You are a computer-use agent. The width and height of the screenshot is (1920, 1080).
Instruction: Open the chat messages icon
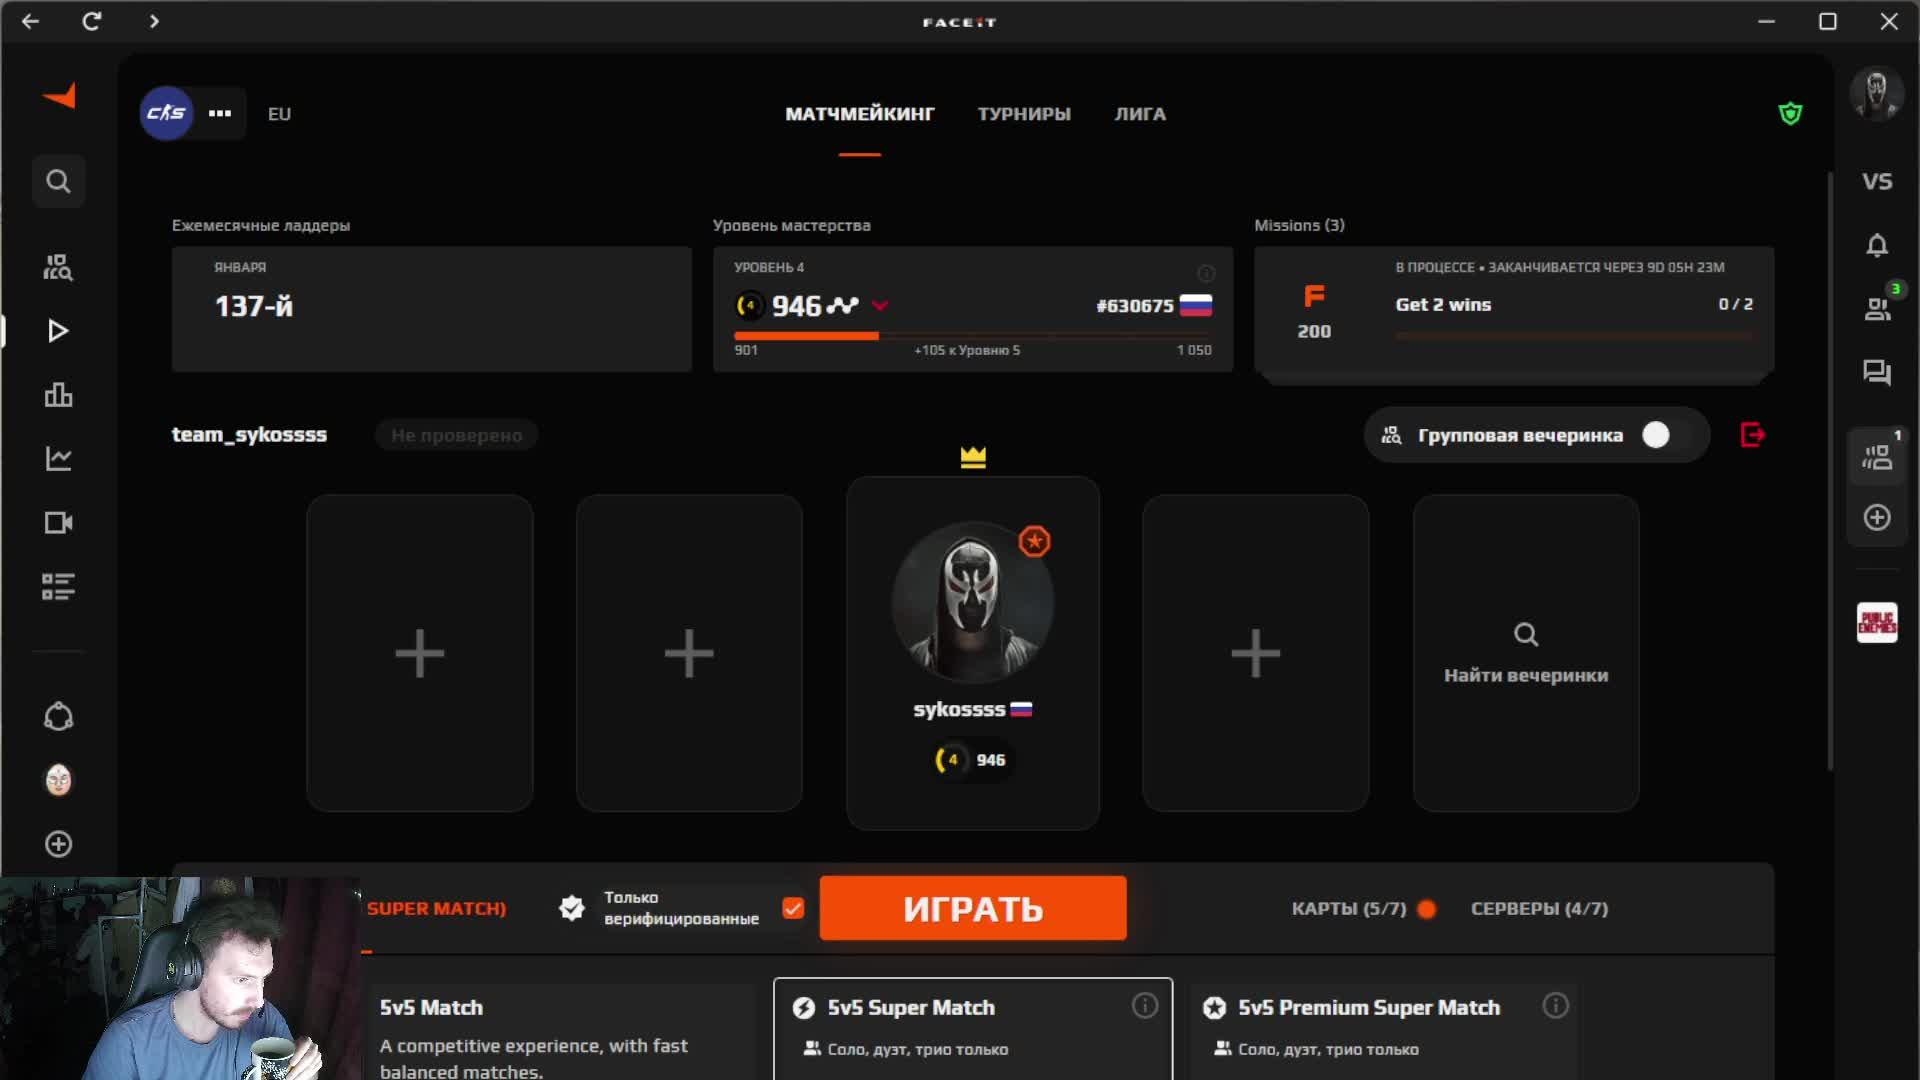coord(1877,373)
